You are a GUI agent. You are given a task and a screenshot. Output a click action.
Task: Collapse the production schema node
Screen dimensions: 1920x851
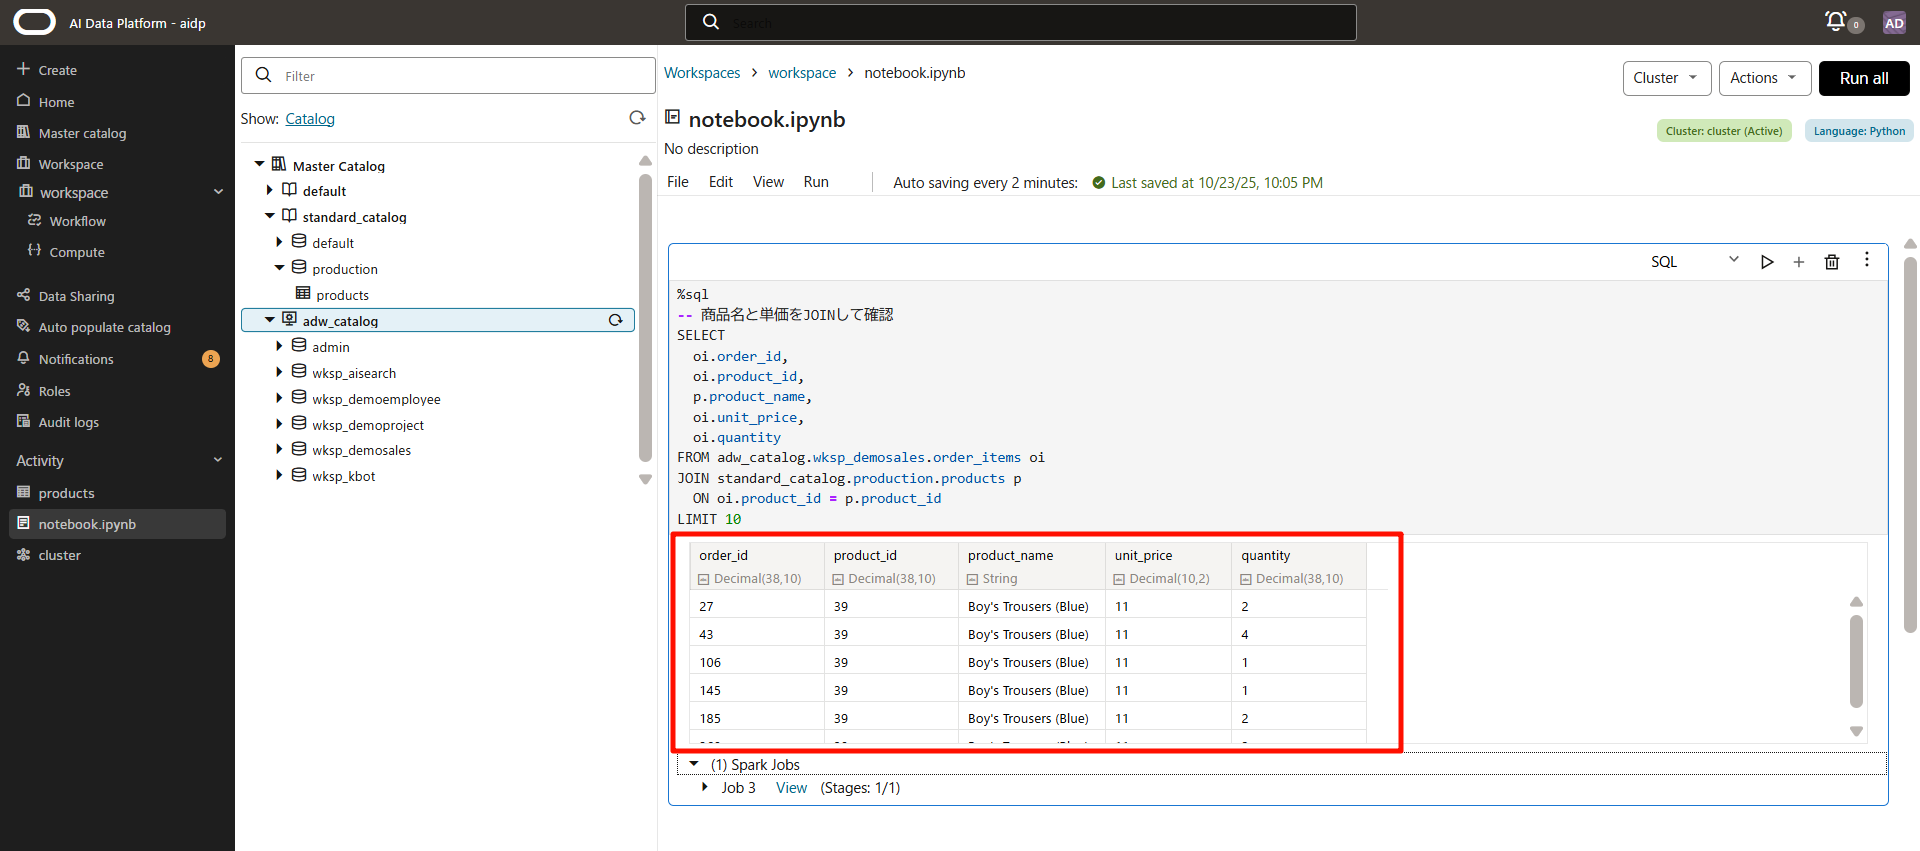[279, 268]
